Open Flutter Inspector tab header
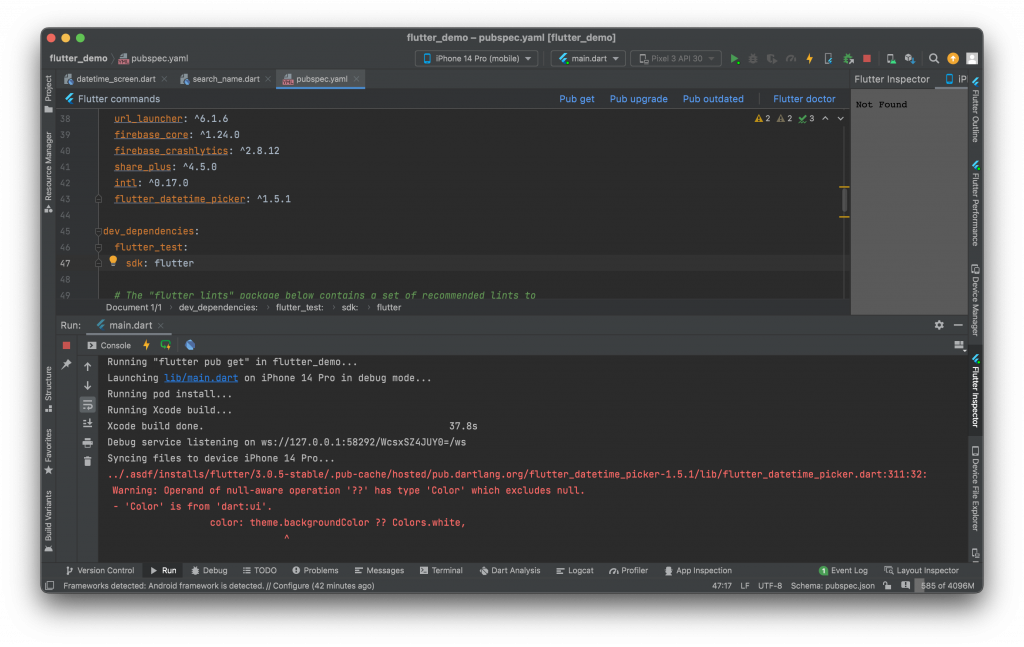 coord(891,79)
